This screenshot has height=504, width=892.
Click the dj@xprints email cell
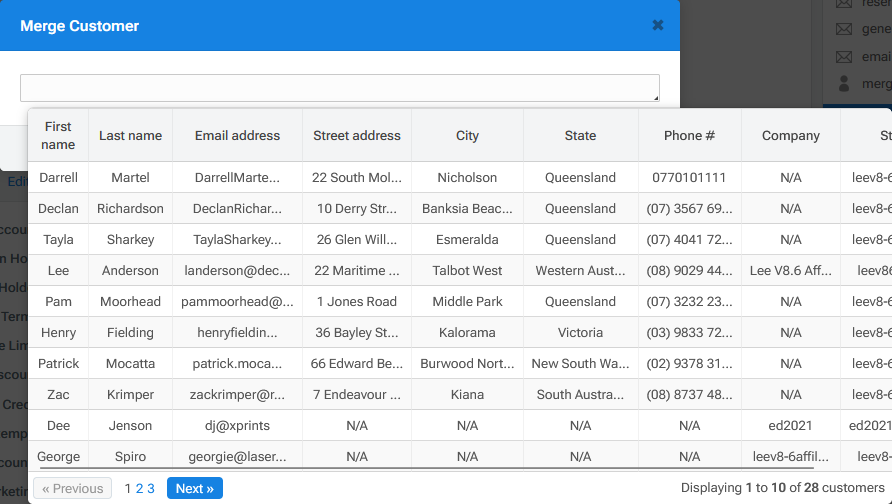point(237,425)
